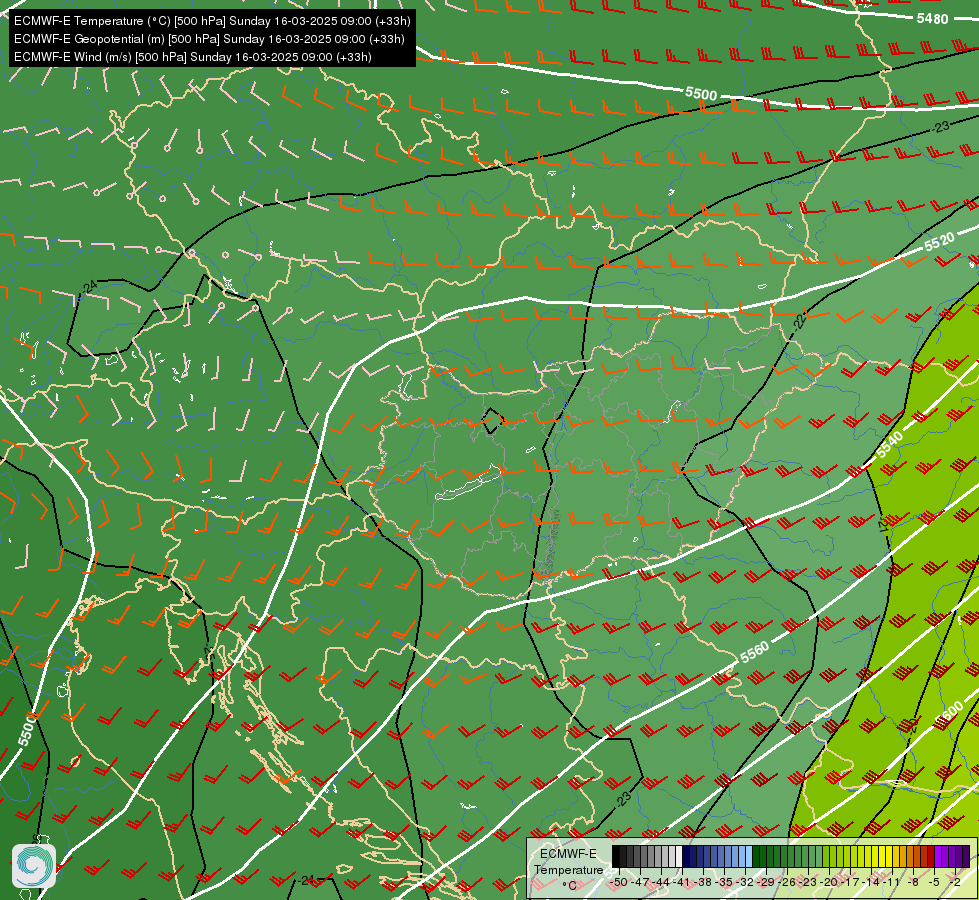Pick the white swatch just left of the -41 tick

(x=679, y=856)
